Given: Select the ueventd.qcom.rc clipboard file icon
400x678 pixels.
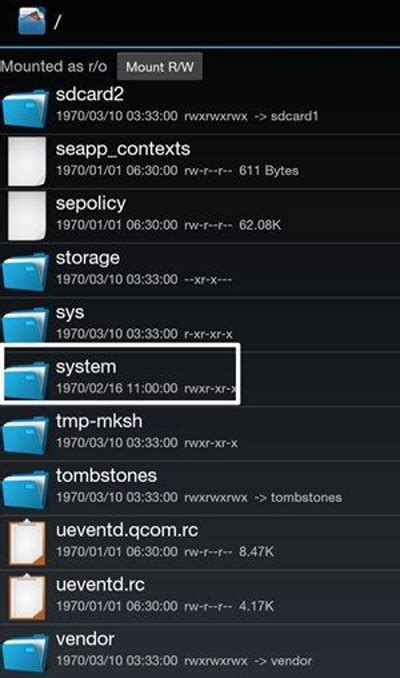Looking at the screenshot, I should [x=27, y=543].
